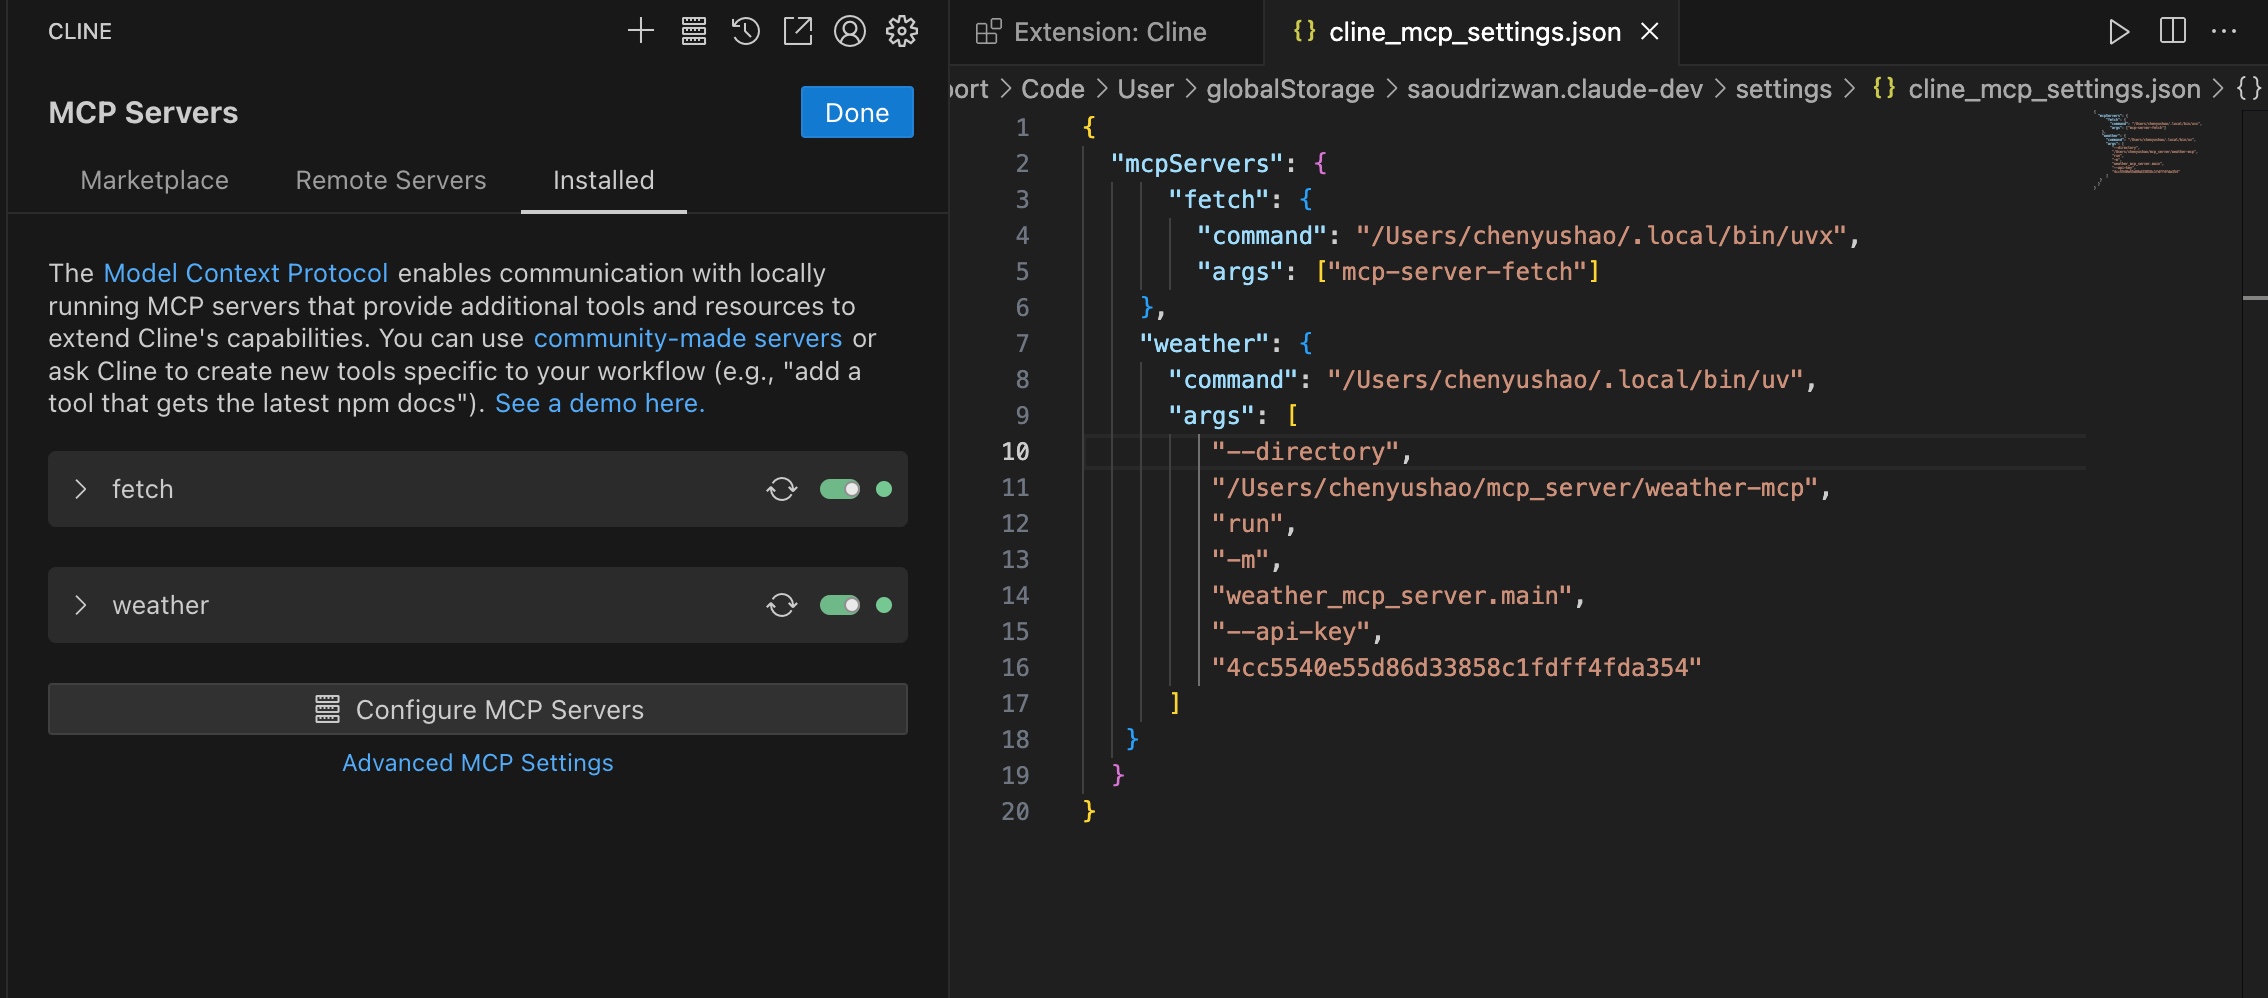Click the green status dot for fetch
Screen dimensions: 2268x998
[884, 489]
